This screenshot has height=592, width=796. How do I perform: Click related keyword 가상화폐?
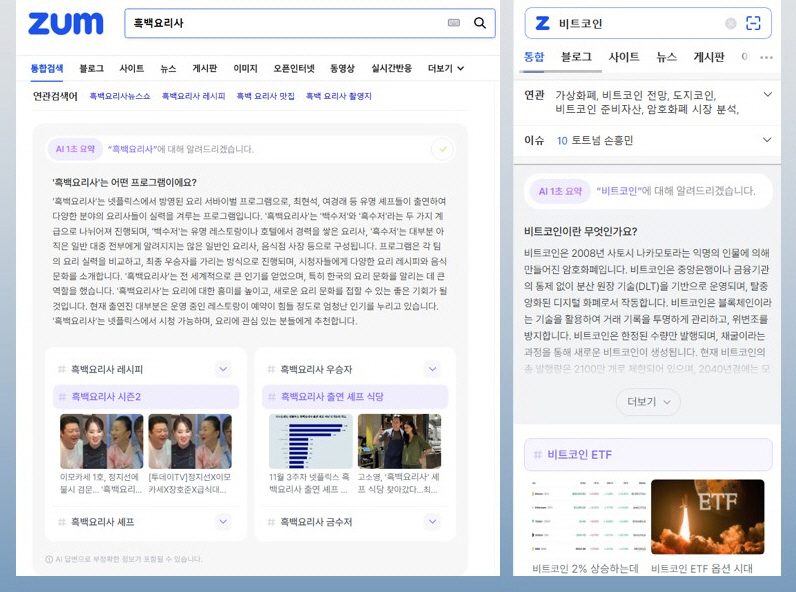576,95
